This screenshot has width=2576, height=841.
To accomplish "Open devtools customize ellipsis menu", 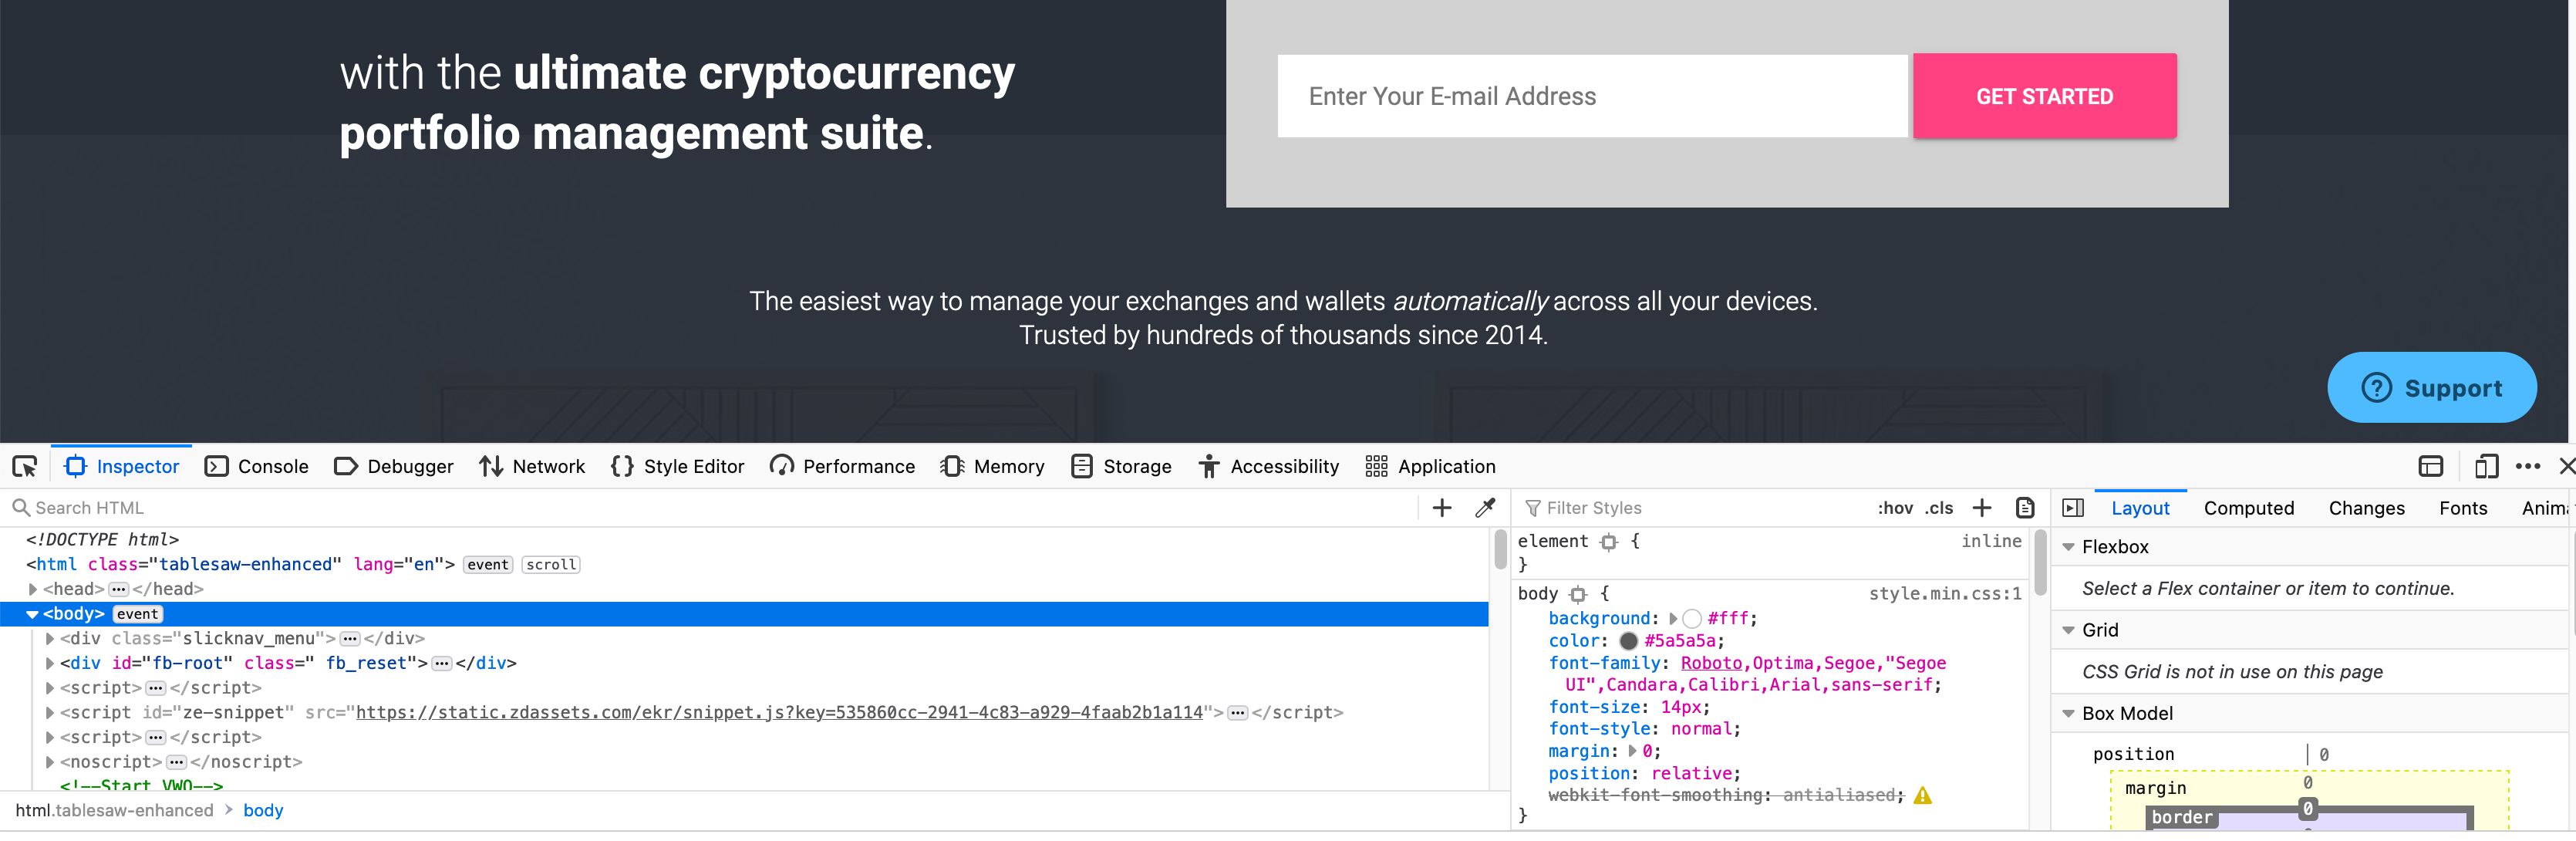I will click(2528, 466).
